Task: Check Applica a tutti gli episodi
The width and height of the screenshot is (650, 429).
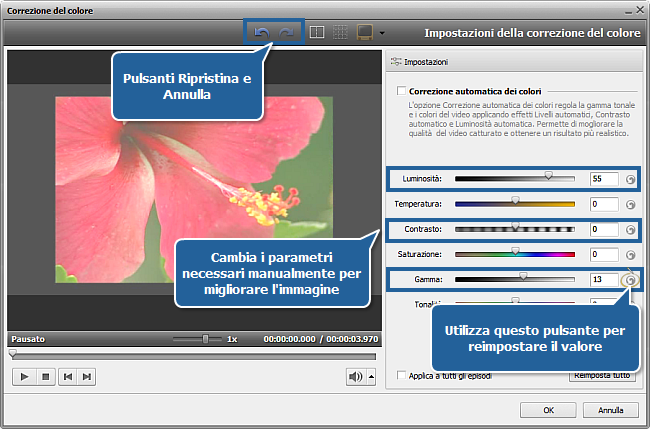Action: tap(400, 375)
